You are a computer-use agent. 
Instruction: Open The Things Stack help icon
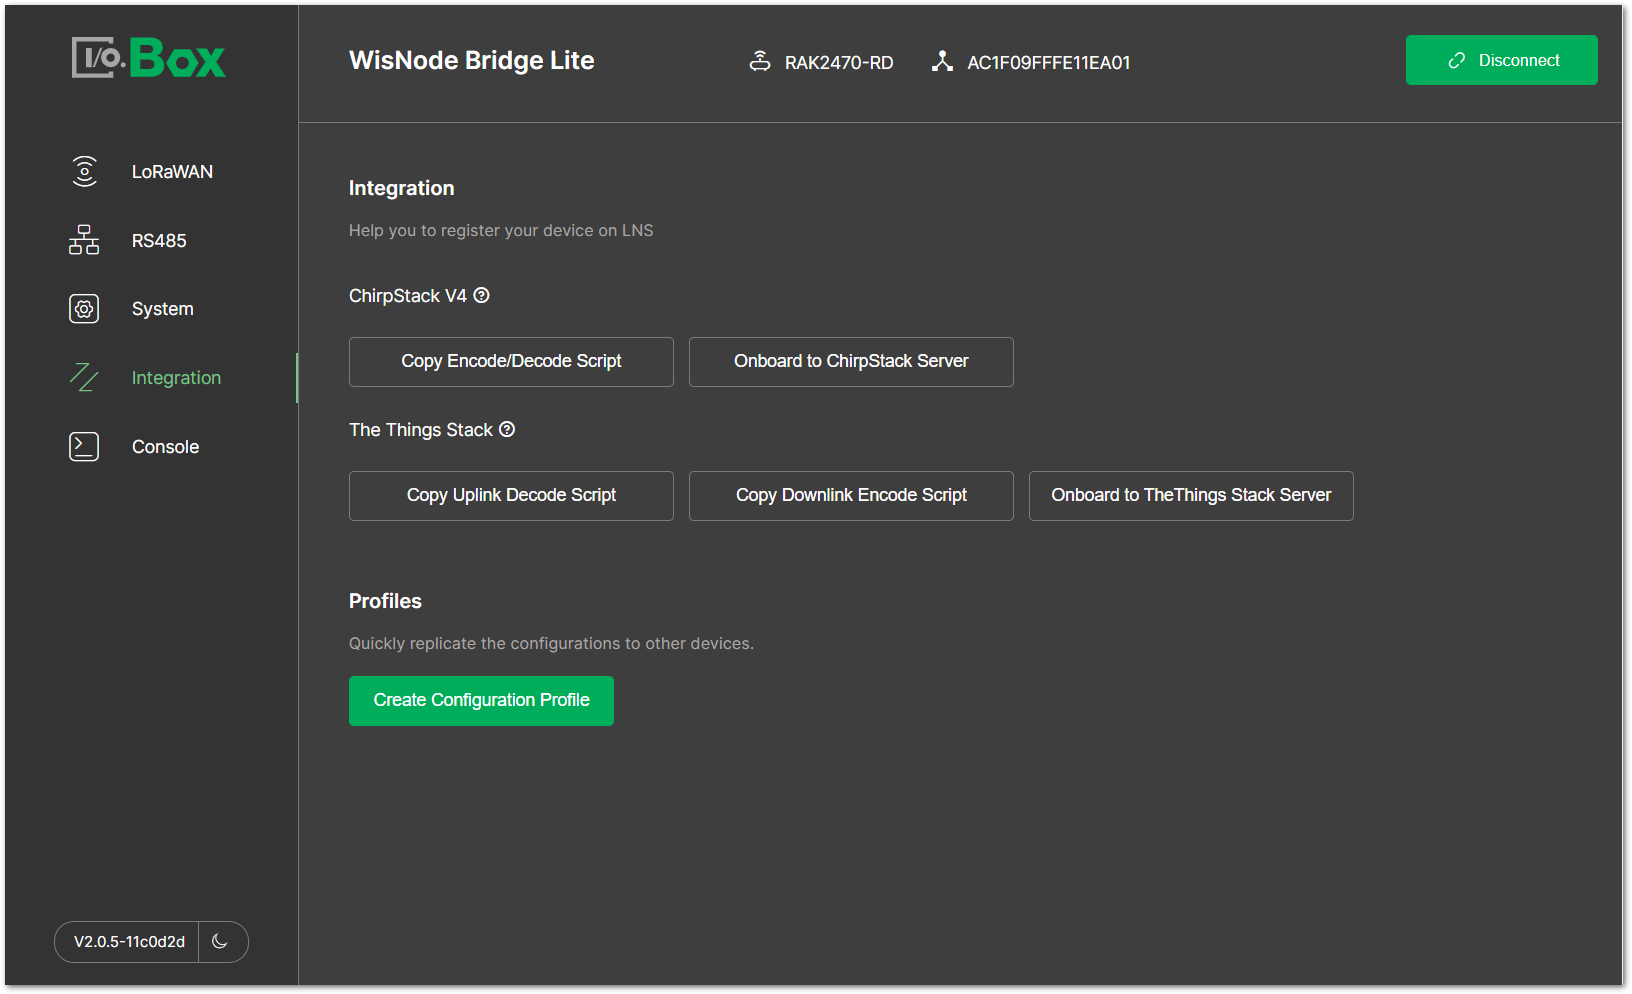[x=507, y=429]
